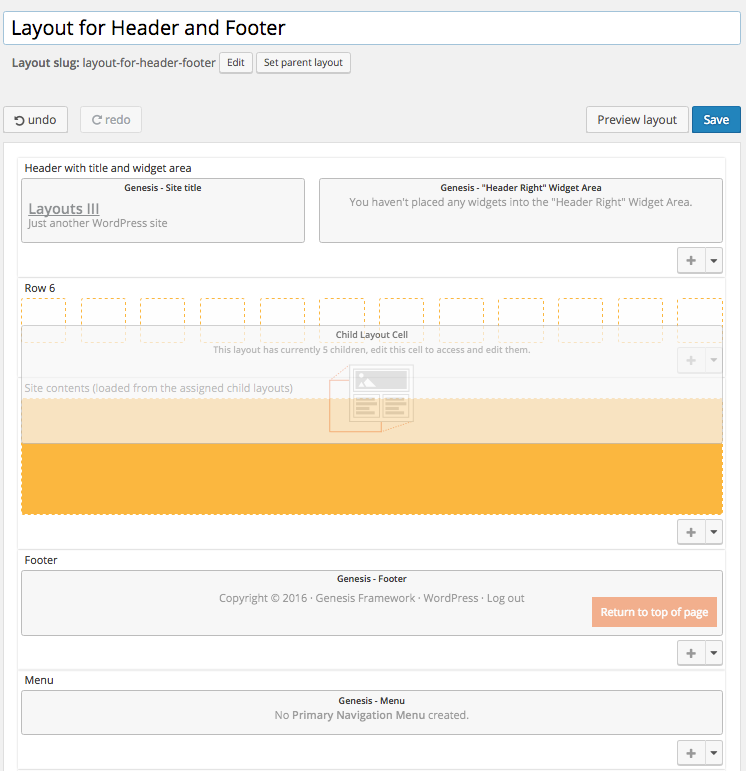Image resolution: width=746 pixels, height=771 pixels.
Task: Click 'No Primary Navigation Menu created' text
Action: pyautogui.click(x=372, y=715)
